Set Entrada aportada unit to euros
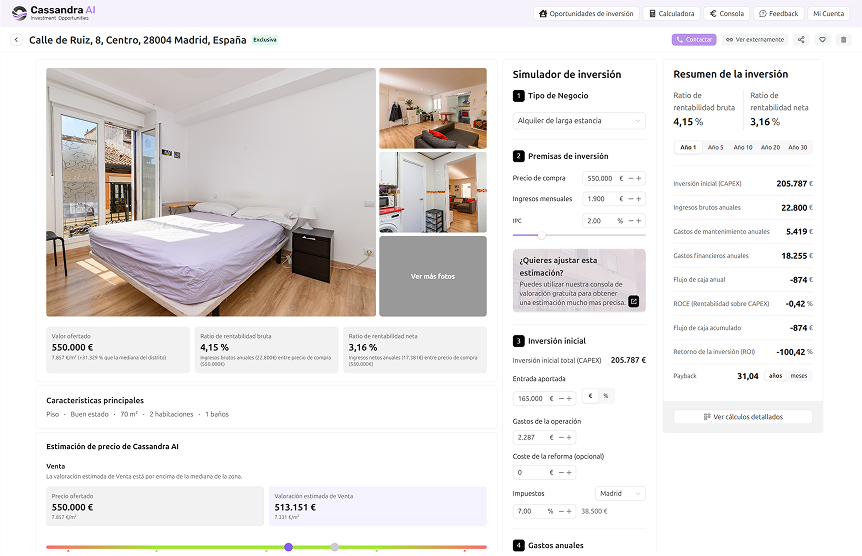 [590, 396]
